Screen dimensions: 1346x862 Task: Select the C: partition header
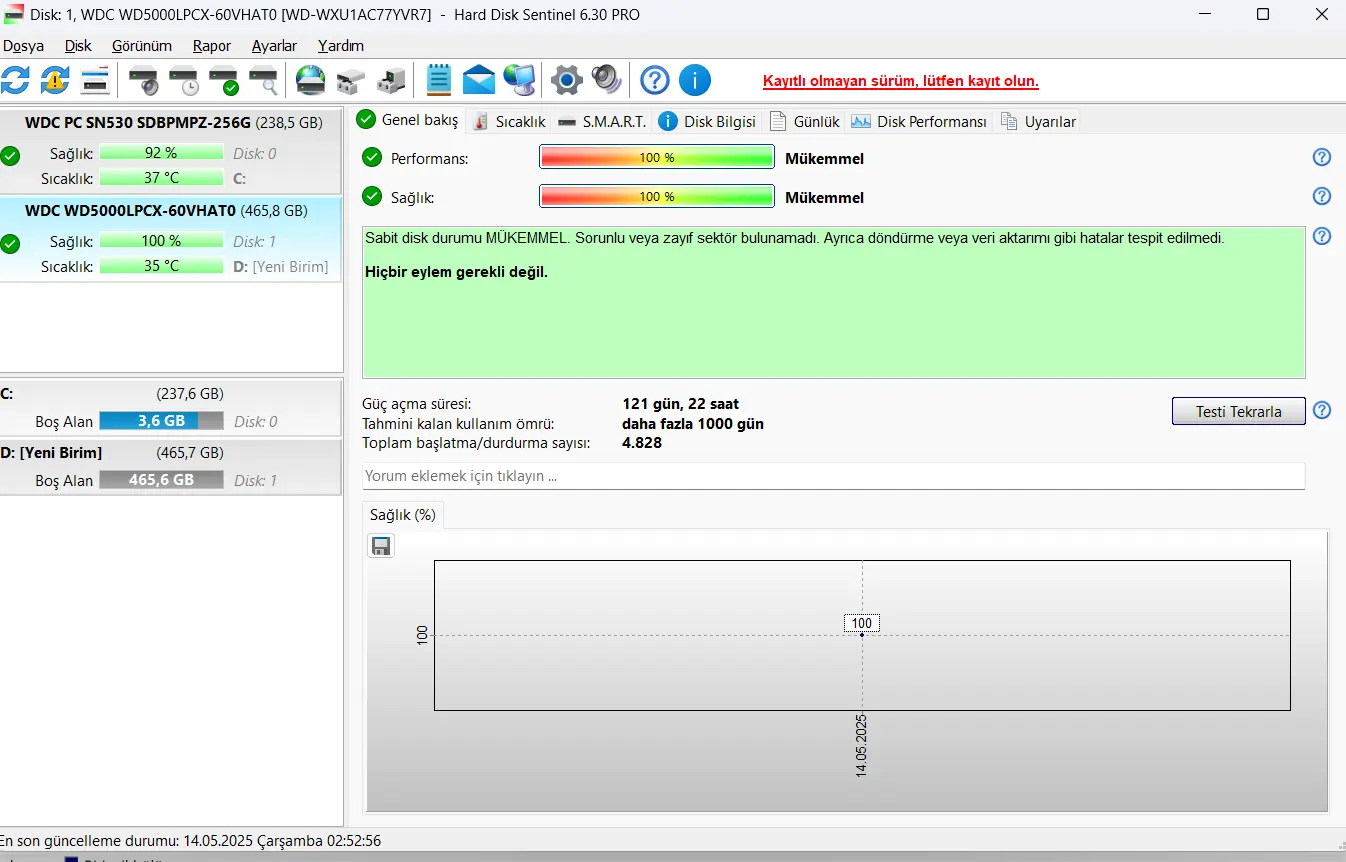coord(171,394)
